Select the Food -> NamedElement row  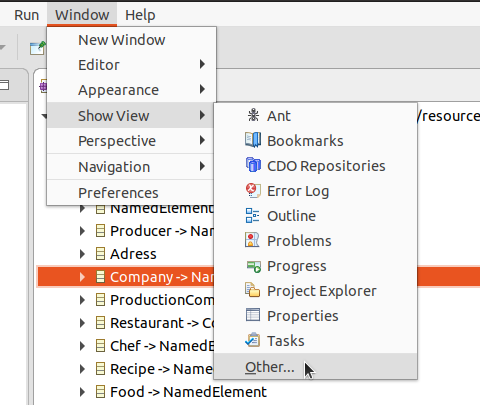click(188, 392)
